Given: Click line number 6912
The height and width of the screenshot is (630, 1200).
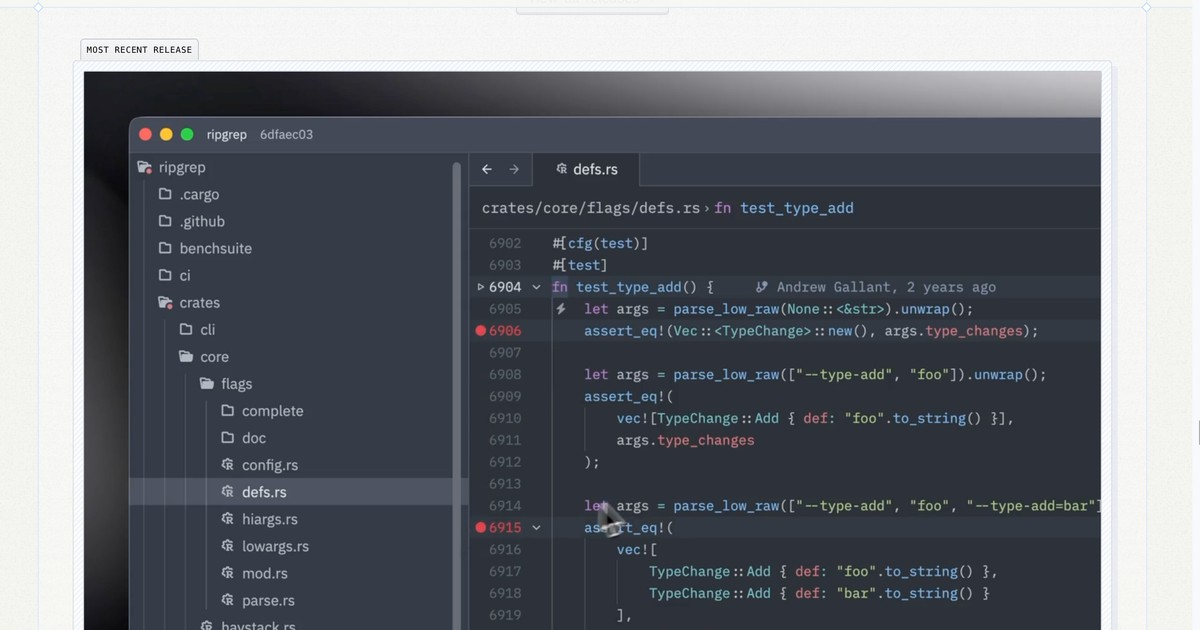Looking at the screenshot, I should tap(505, 462).
